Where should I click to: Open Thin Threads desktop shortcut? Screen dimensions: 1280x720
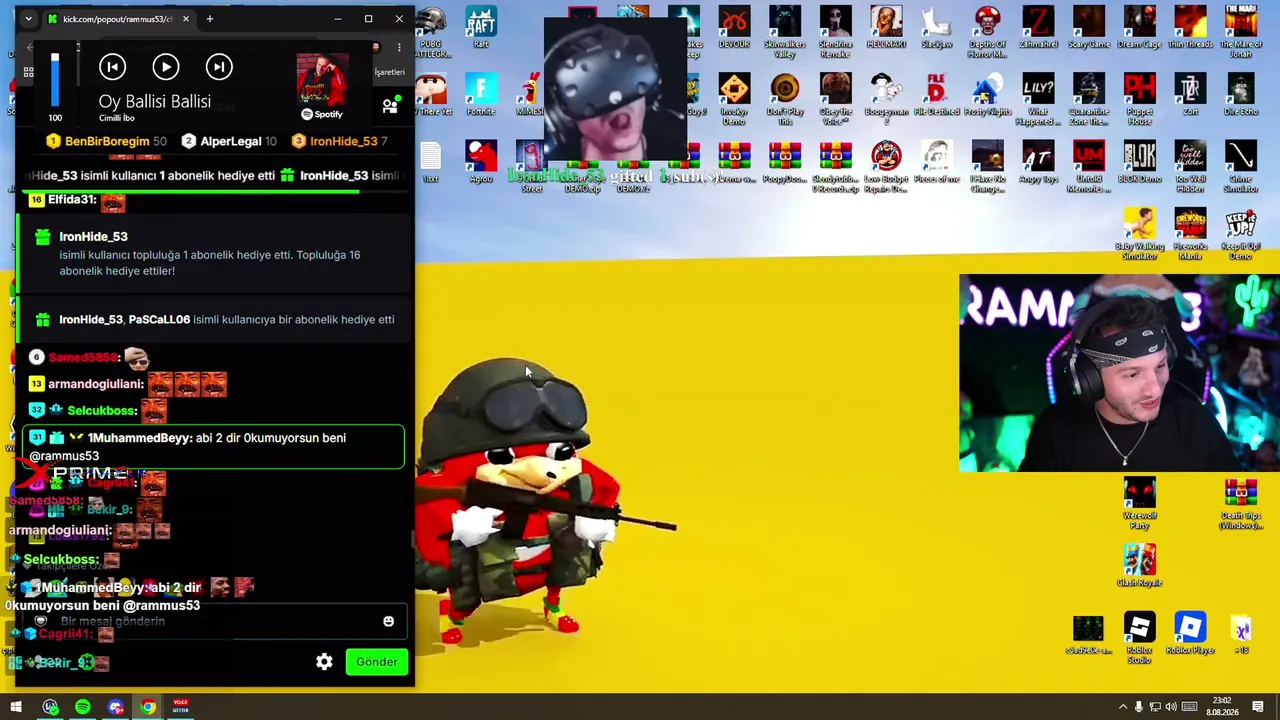1190,27
